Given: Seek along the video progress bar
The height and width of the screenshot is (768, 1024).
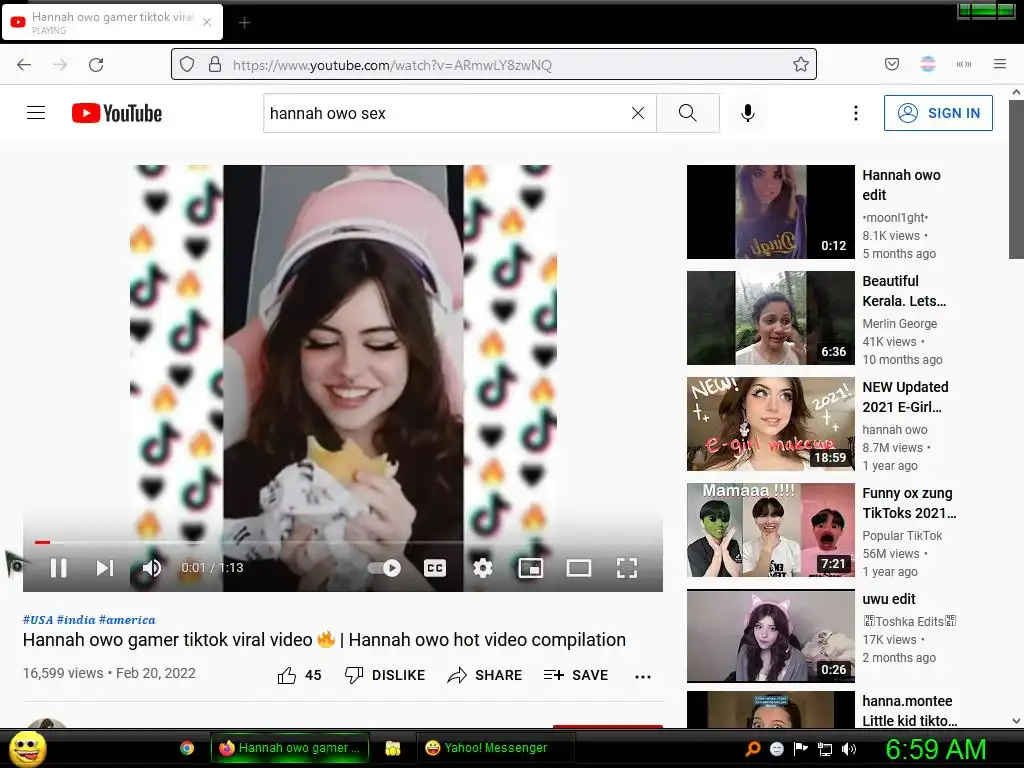Looking at the screenshot, I should 343,542.
